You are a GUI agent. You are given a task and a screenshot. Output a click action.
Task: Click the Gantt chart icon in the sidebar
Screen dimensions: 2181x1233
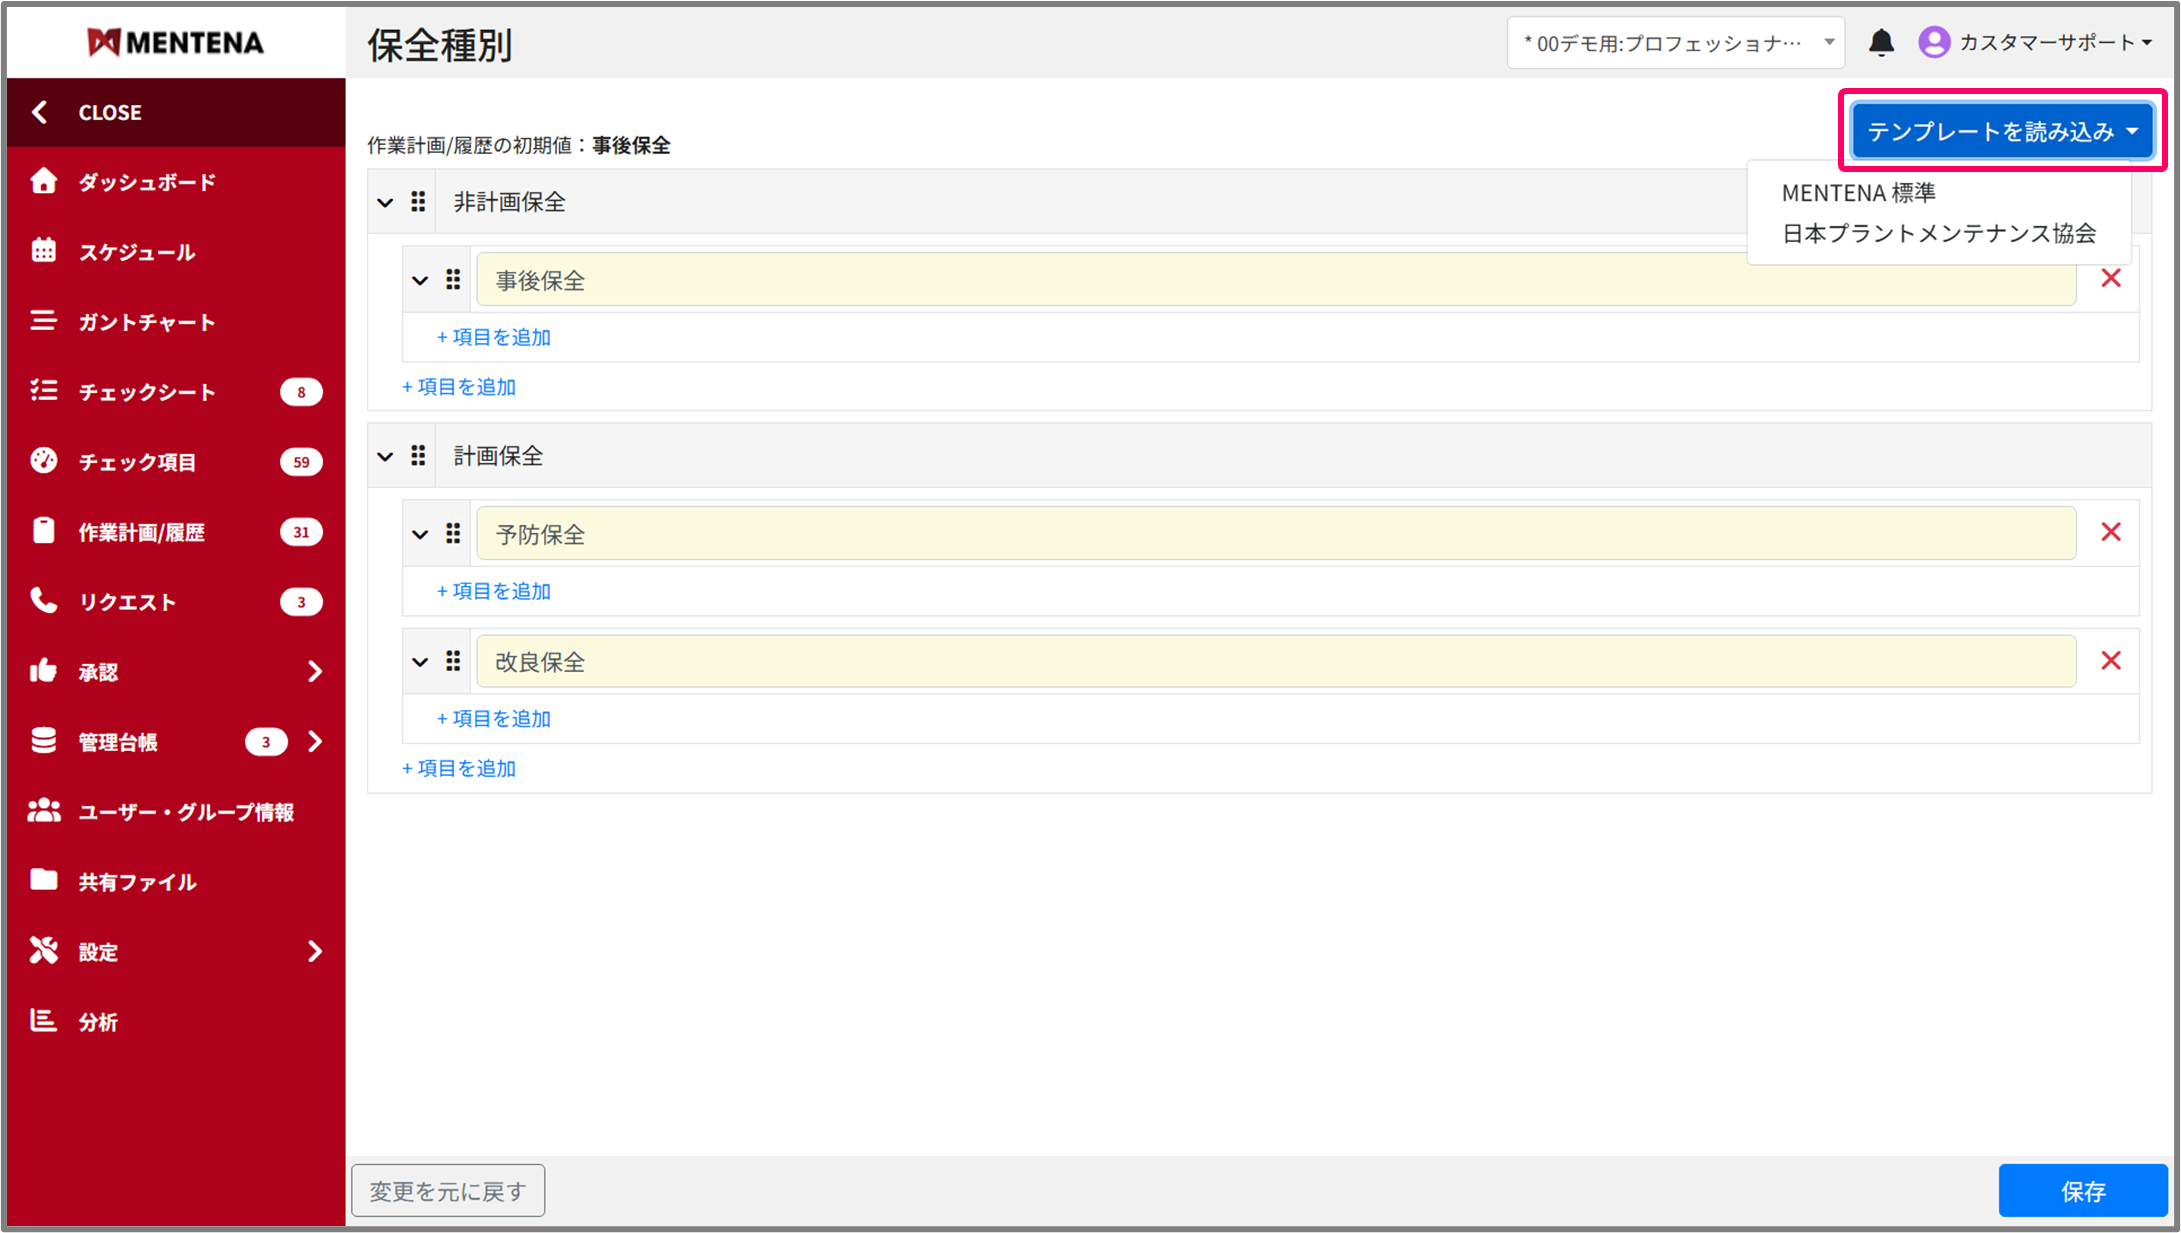(43, 321)
